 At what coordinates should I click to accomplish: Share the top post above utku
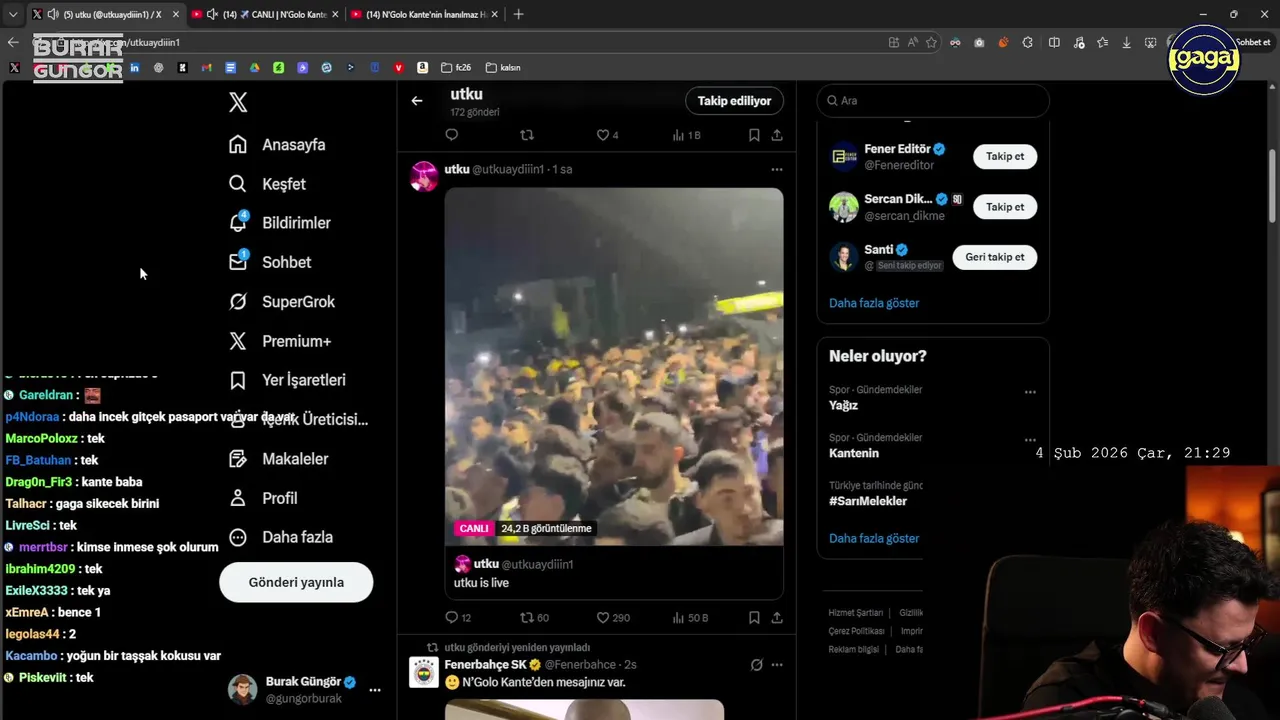[777, 135]
